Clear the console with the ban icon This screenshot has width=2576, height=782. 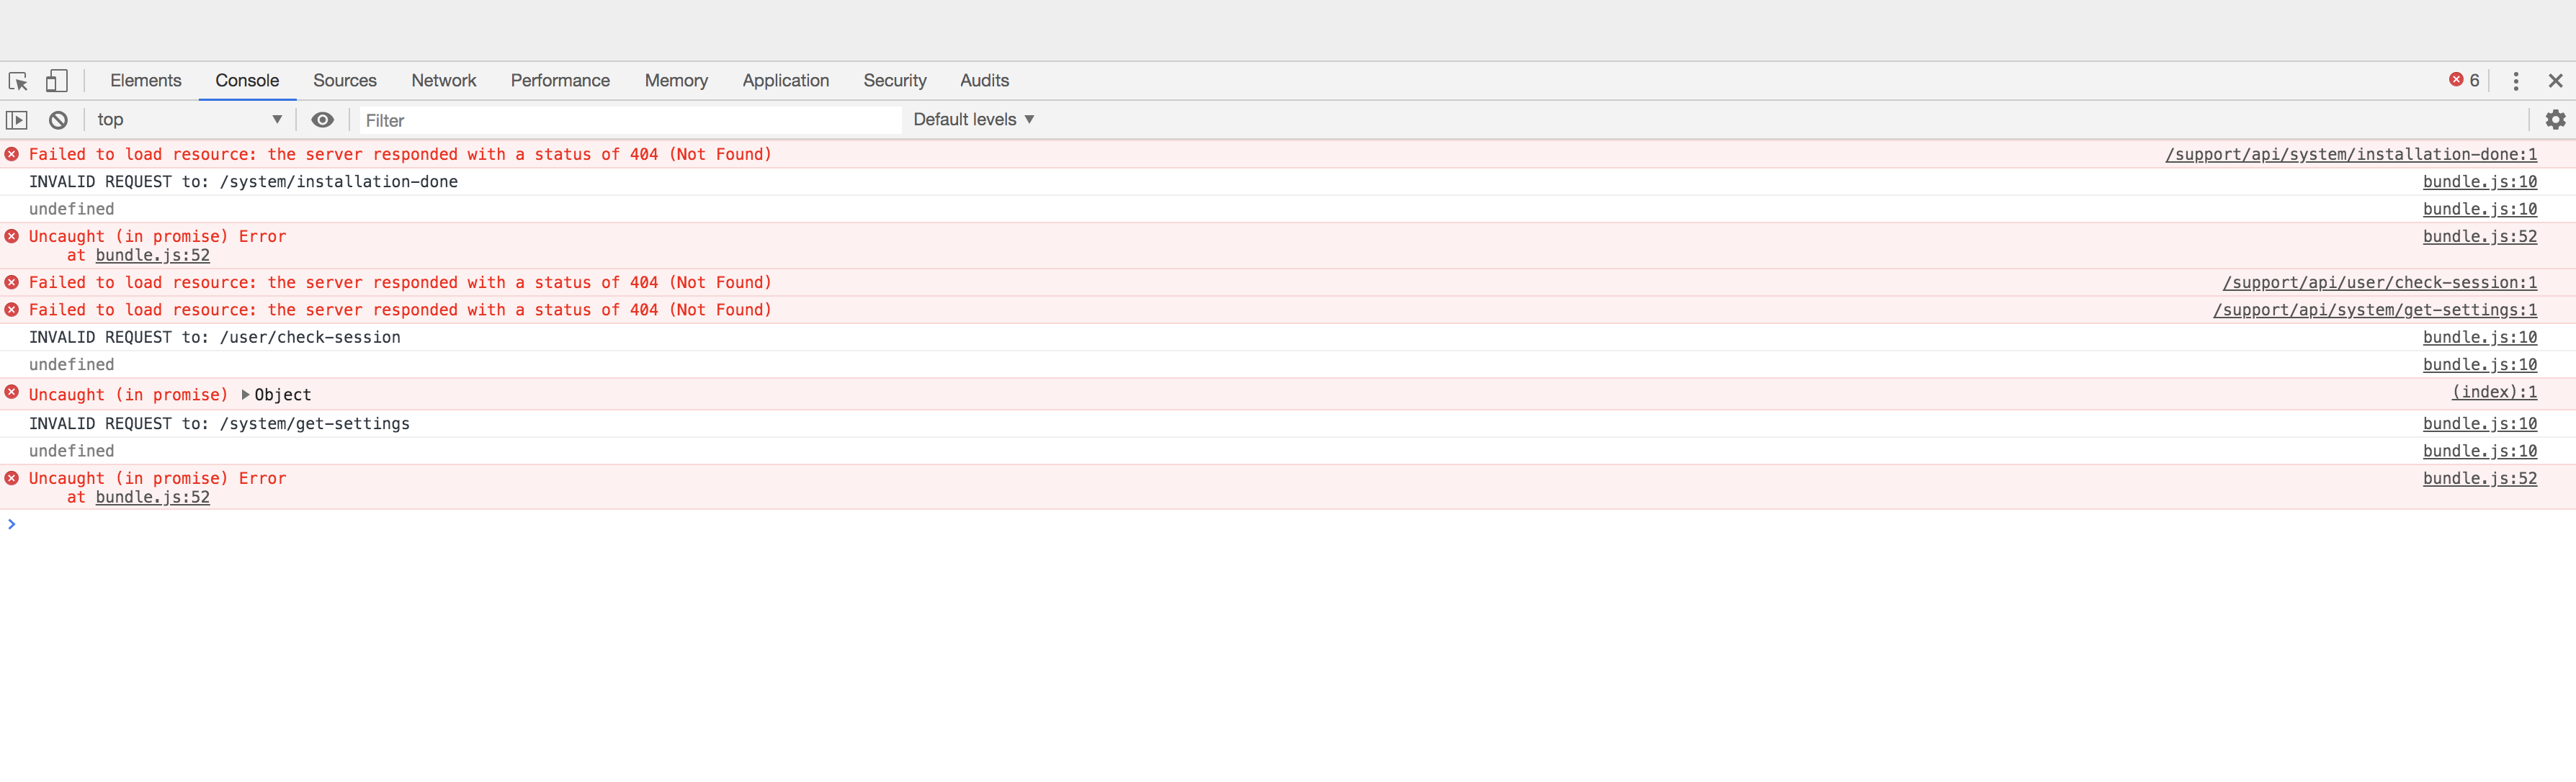click(58, 120)
